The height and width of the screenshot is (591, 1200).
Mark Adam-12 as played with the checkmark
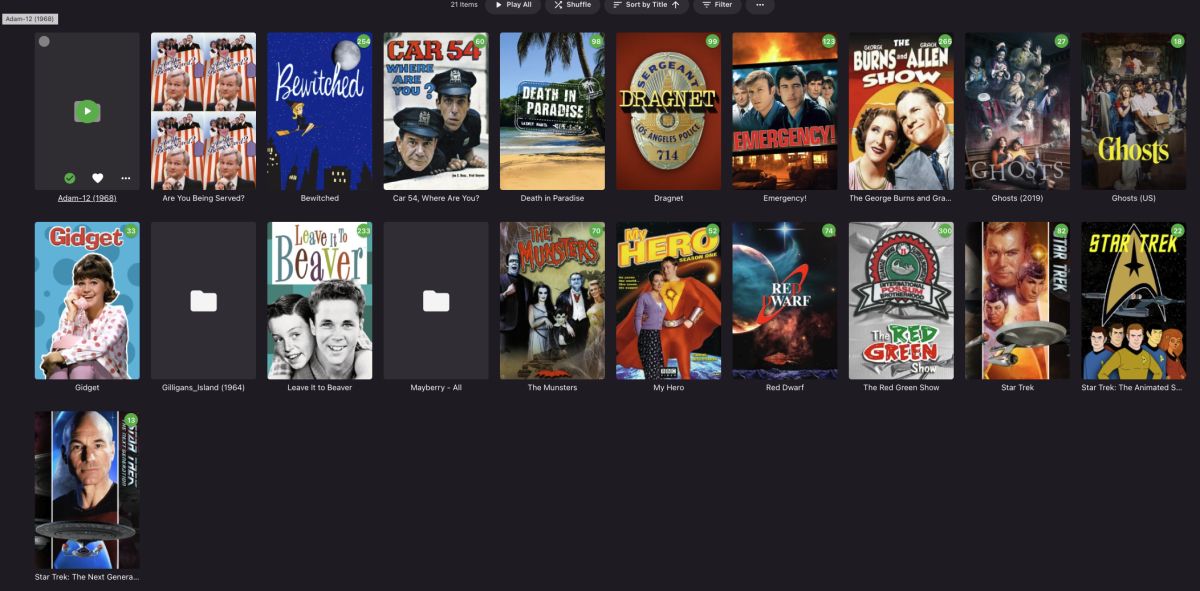[69, 178]
